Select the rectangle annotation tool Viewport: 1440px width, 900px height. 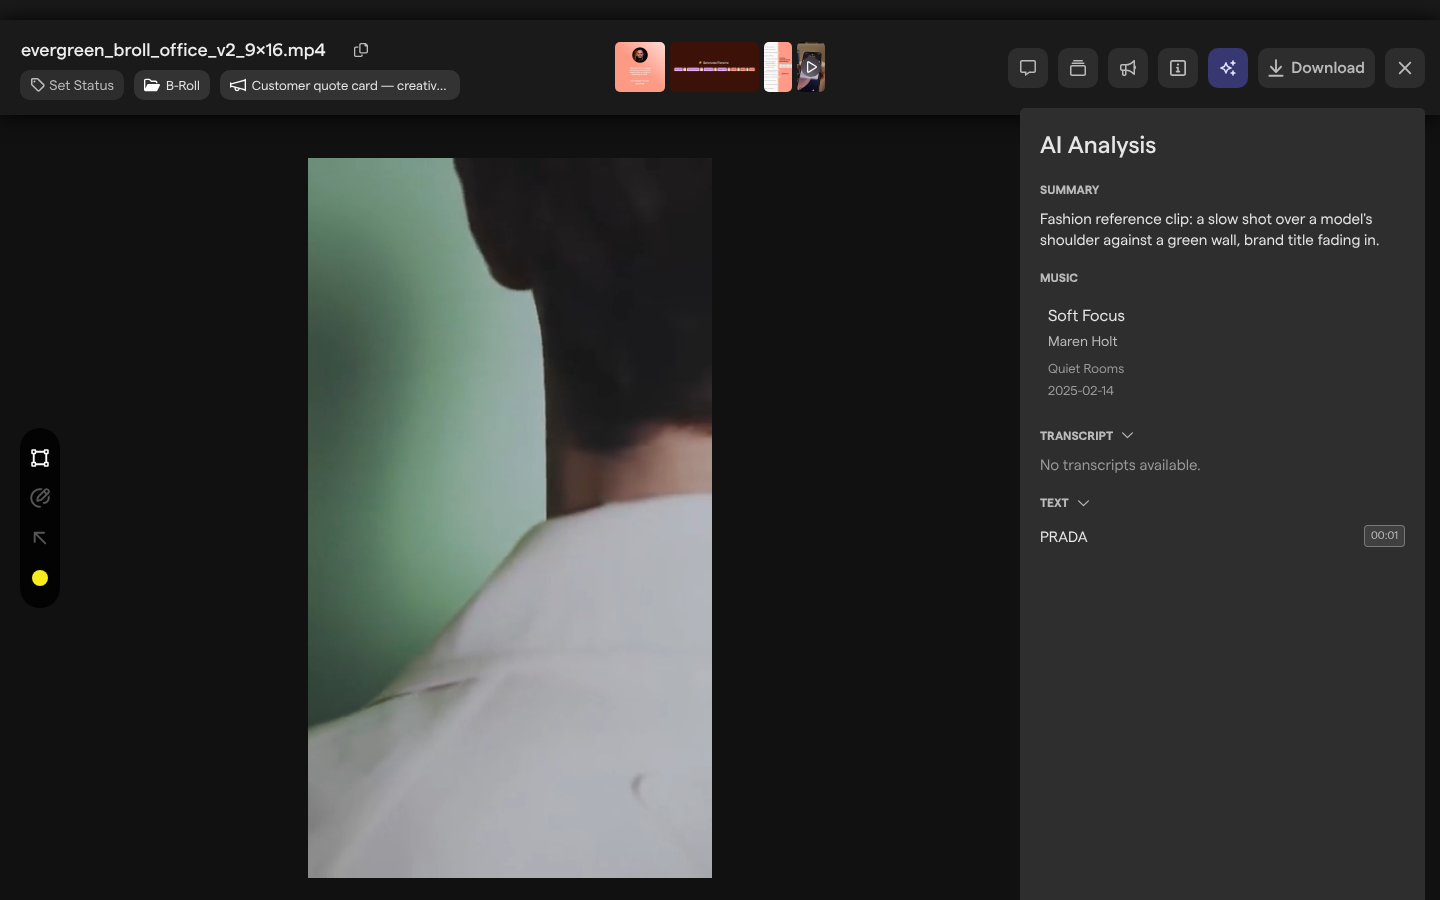(40, 458)
